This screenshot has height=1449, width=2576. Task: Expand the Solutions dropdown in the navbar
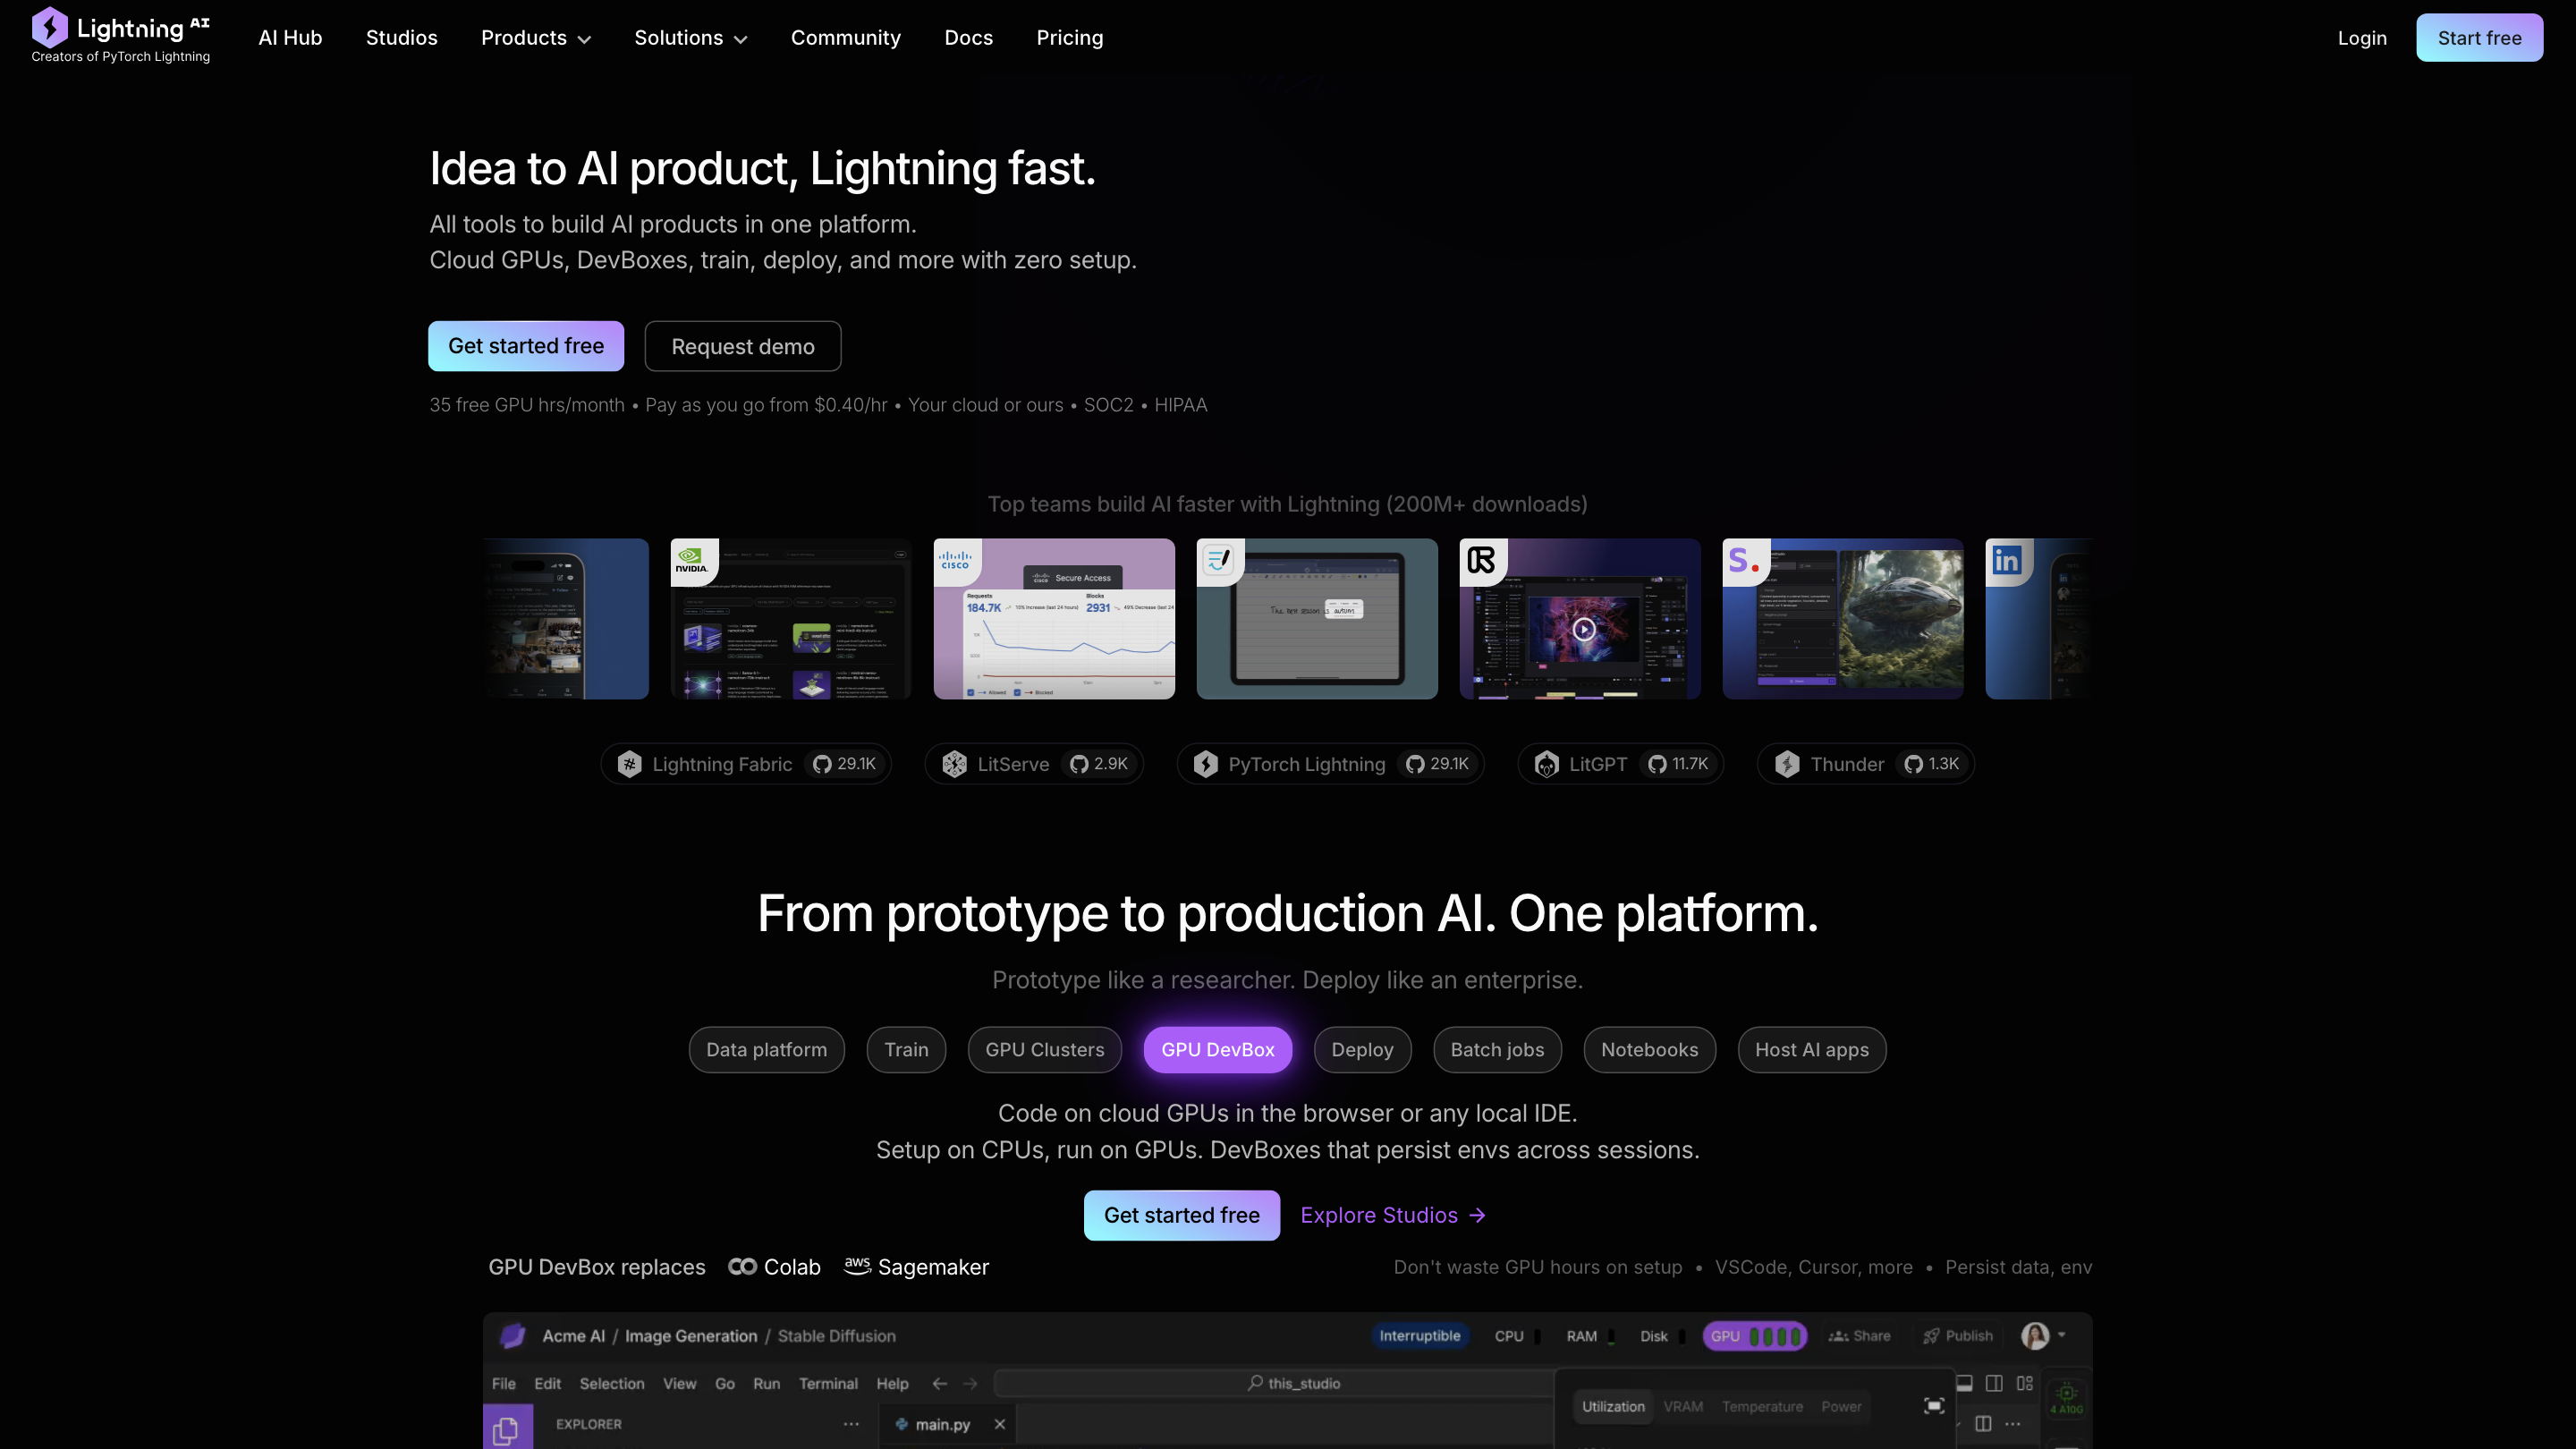click(690, 38)
